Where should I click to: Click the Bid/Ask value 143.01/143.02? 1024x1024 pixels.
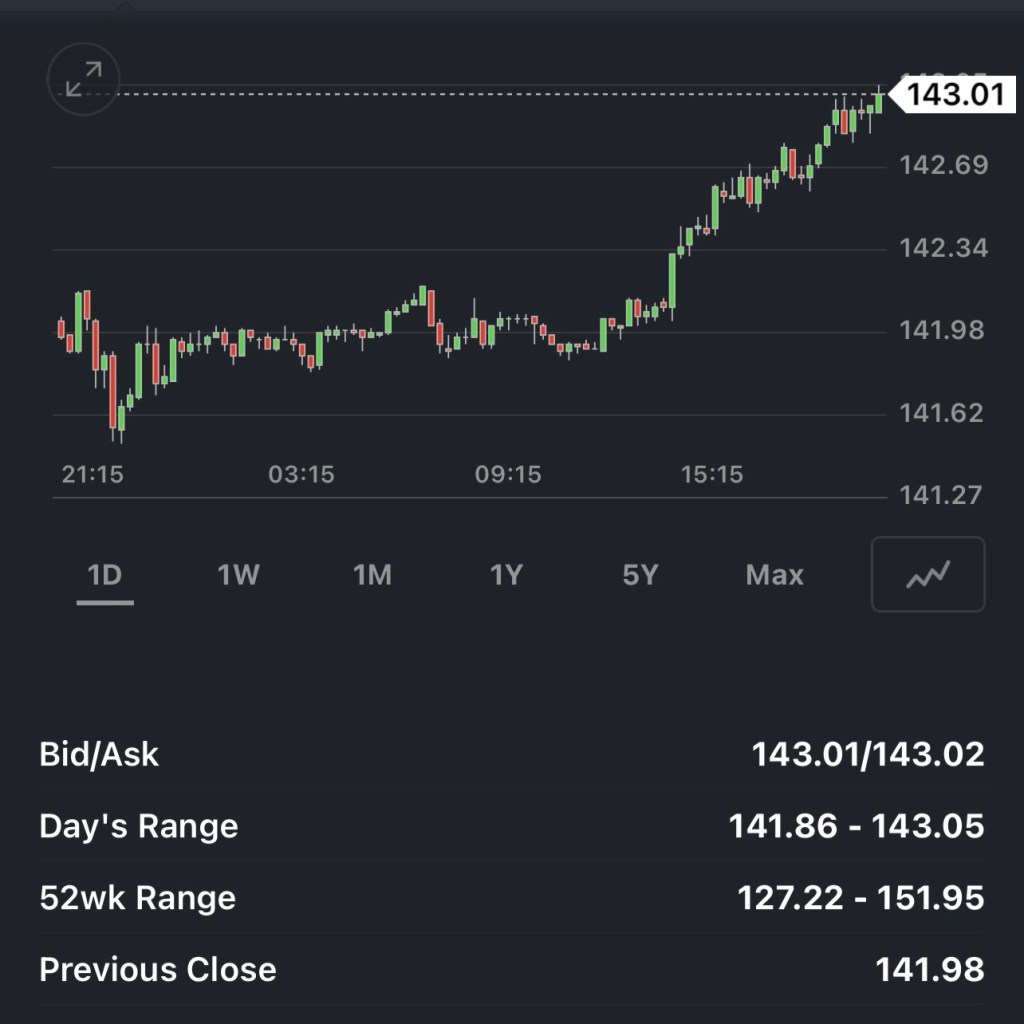867,754
